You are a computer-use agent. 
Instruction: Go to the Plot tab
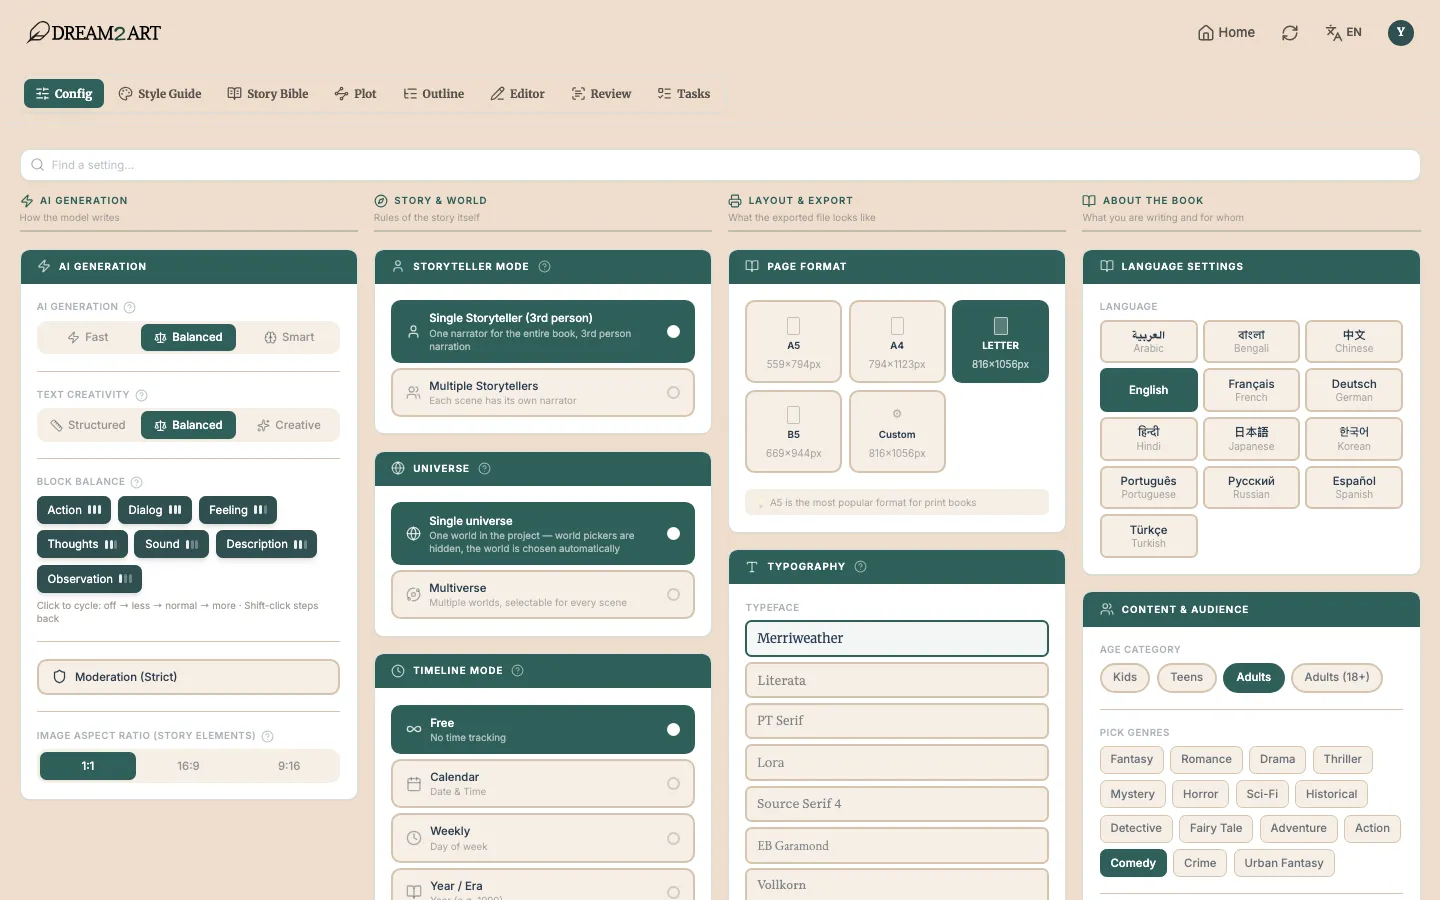pyautogui.click(x=356, y=94)
